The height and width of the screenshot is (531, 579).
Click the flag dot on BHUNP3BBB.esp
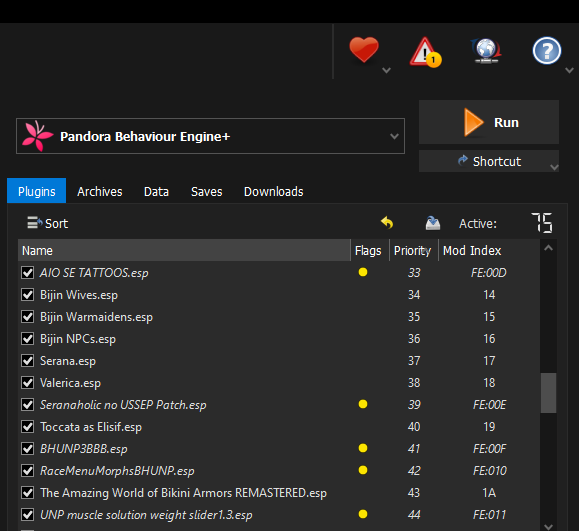(x=363, y=448)
